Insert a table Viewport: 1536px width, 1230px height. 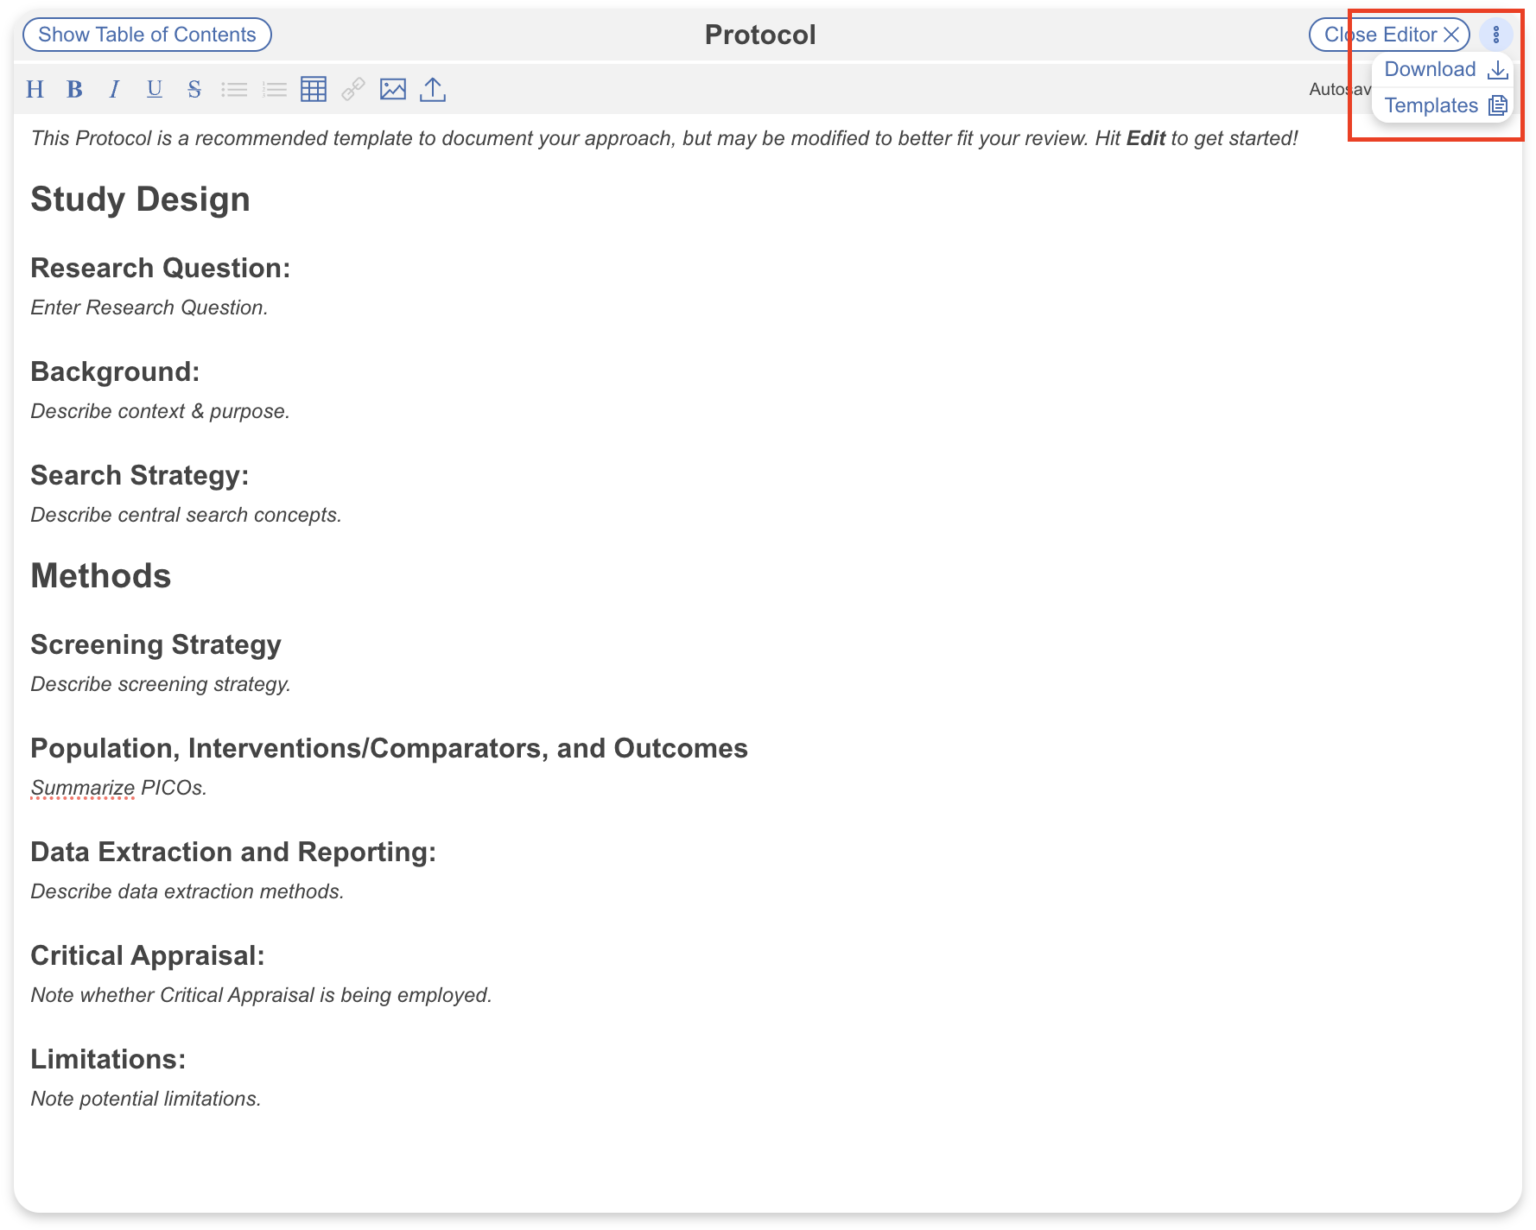point(313,89)
